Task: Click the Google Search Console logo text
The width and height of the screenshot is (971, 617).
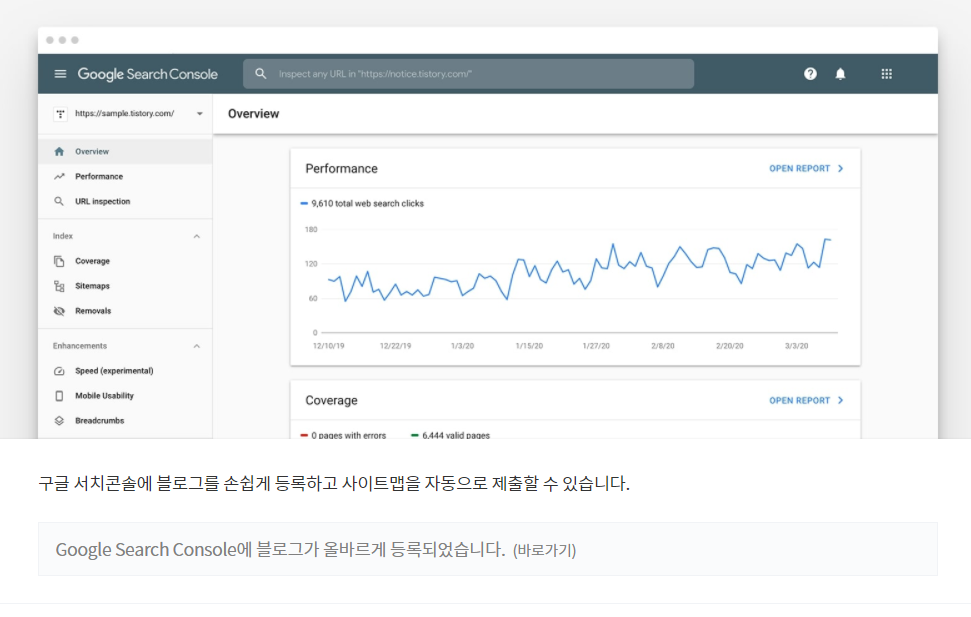Action: [x=147, y=74]
